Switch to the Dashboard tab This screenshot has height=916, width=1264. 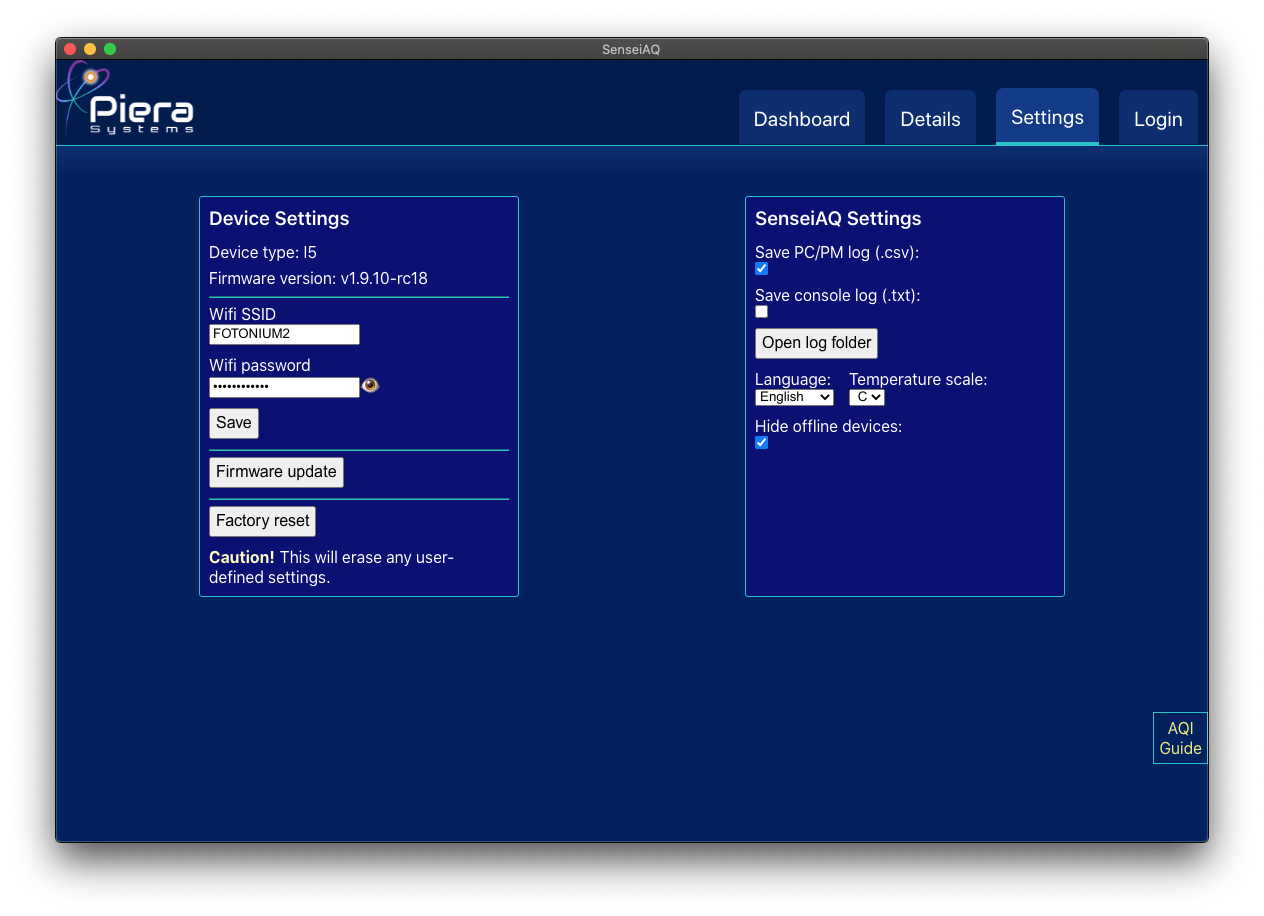tap(801, 119)
